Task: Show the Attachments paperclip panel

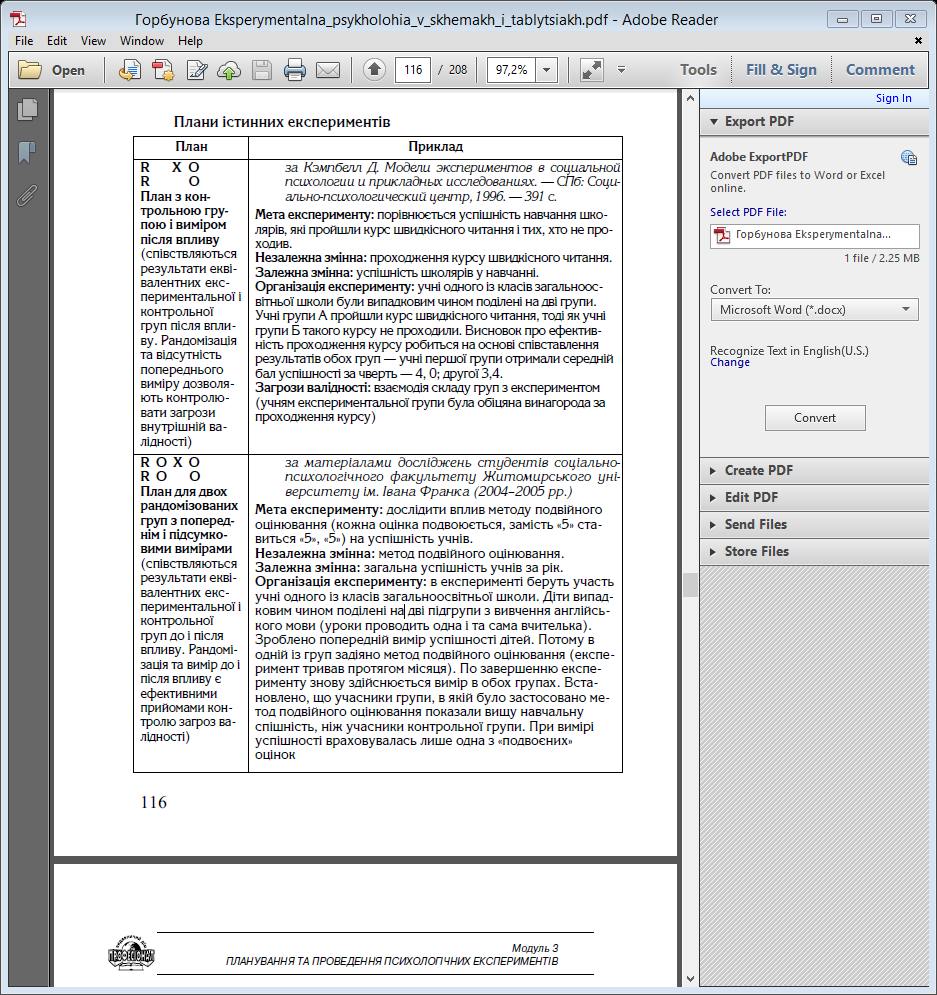Action: coord(27,194)
